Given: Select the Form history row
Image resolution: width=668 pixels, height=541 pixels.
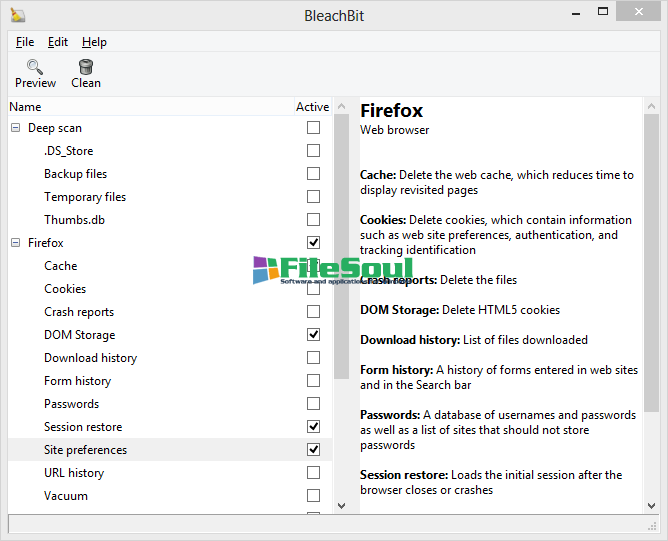Looking at the screenshot, I should tap(170, 380).
